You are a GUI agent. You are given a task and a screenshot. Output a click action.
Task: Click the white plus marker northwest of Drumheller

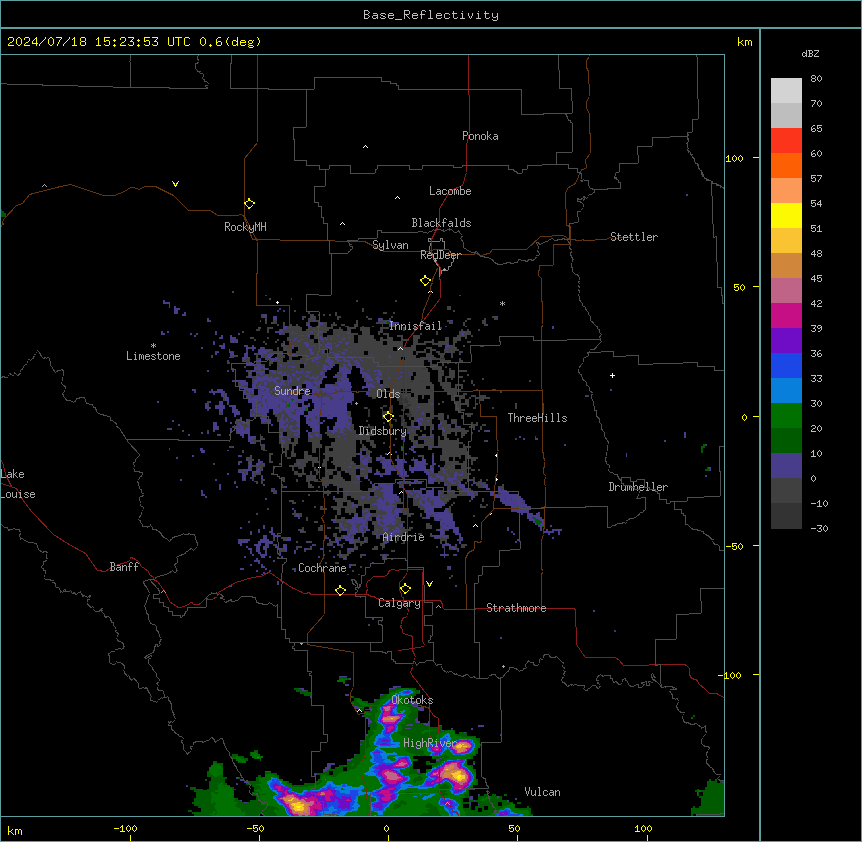(612, 375)
